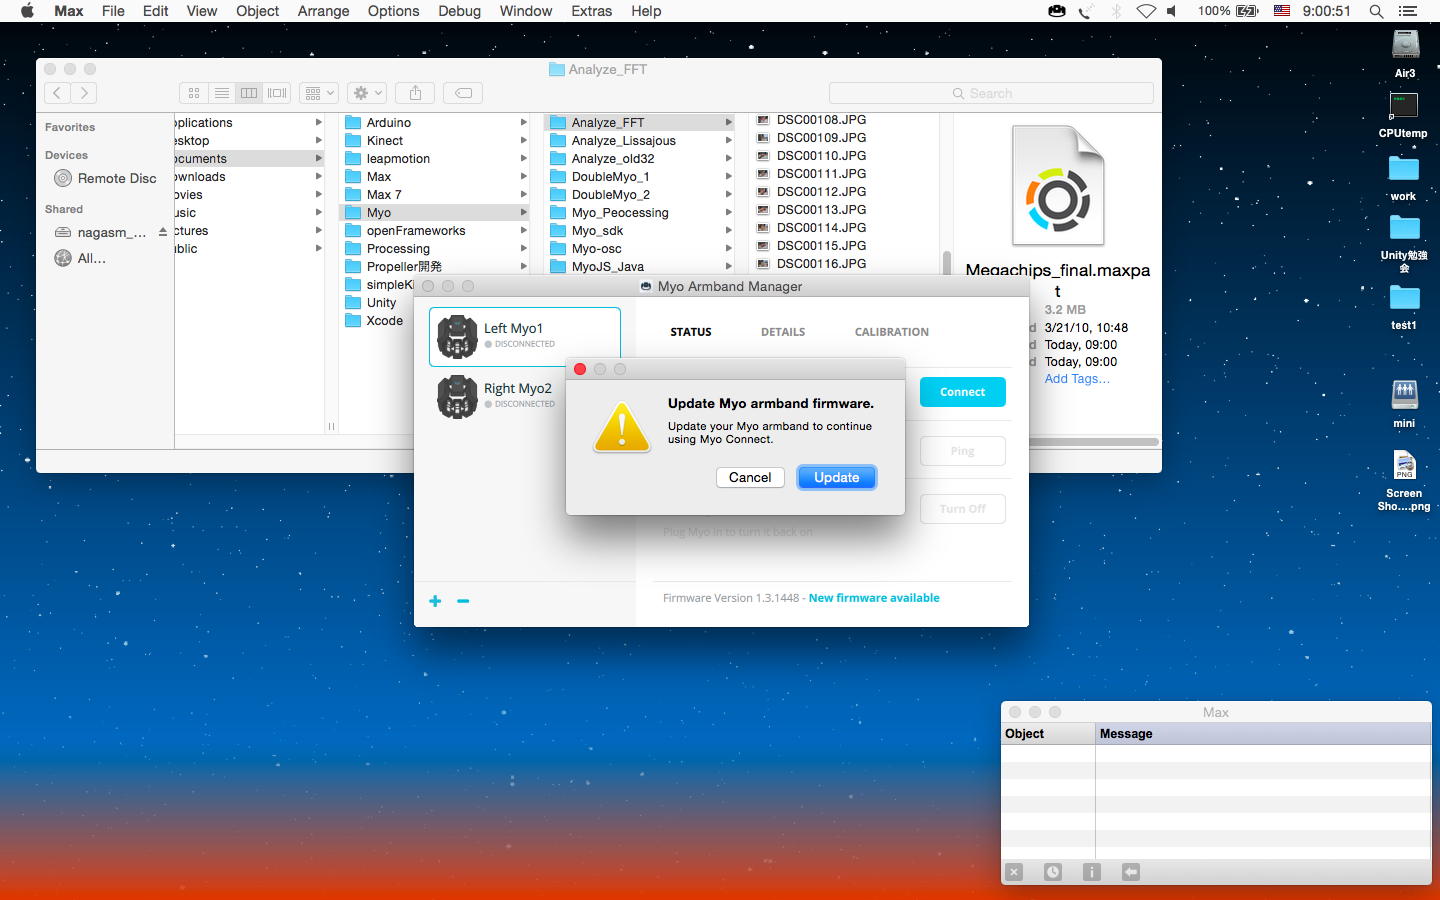Open the Apple menu
The height and width of the screenshot is (900, 1440).
click(x=27, y=11)
